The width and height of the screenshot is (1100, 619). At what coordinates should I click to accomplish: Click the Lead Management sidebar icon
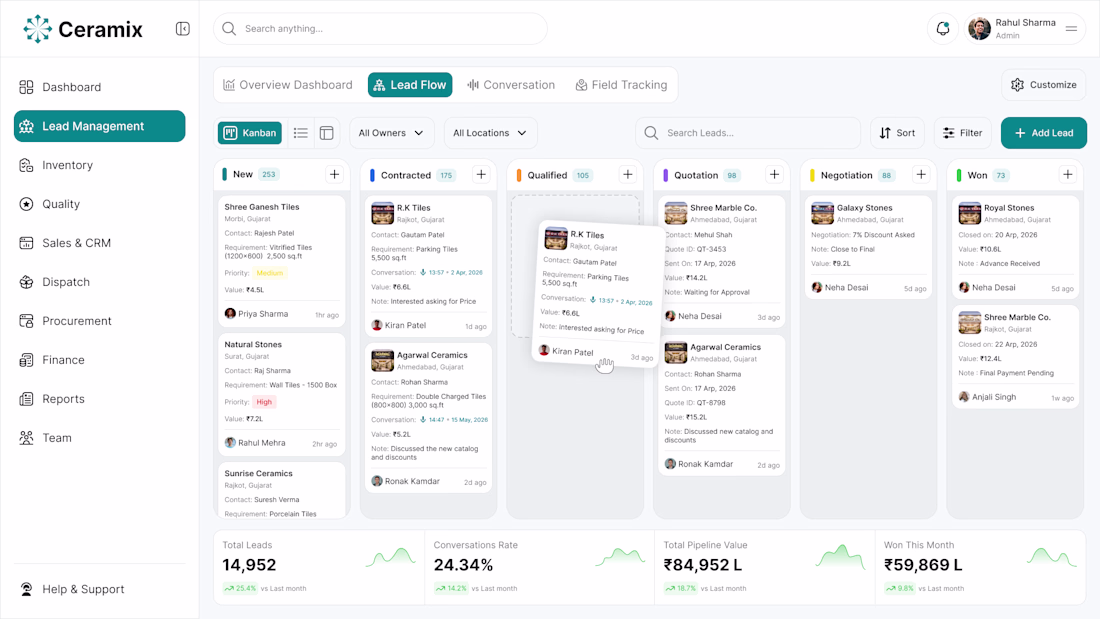(26, 126)
